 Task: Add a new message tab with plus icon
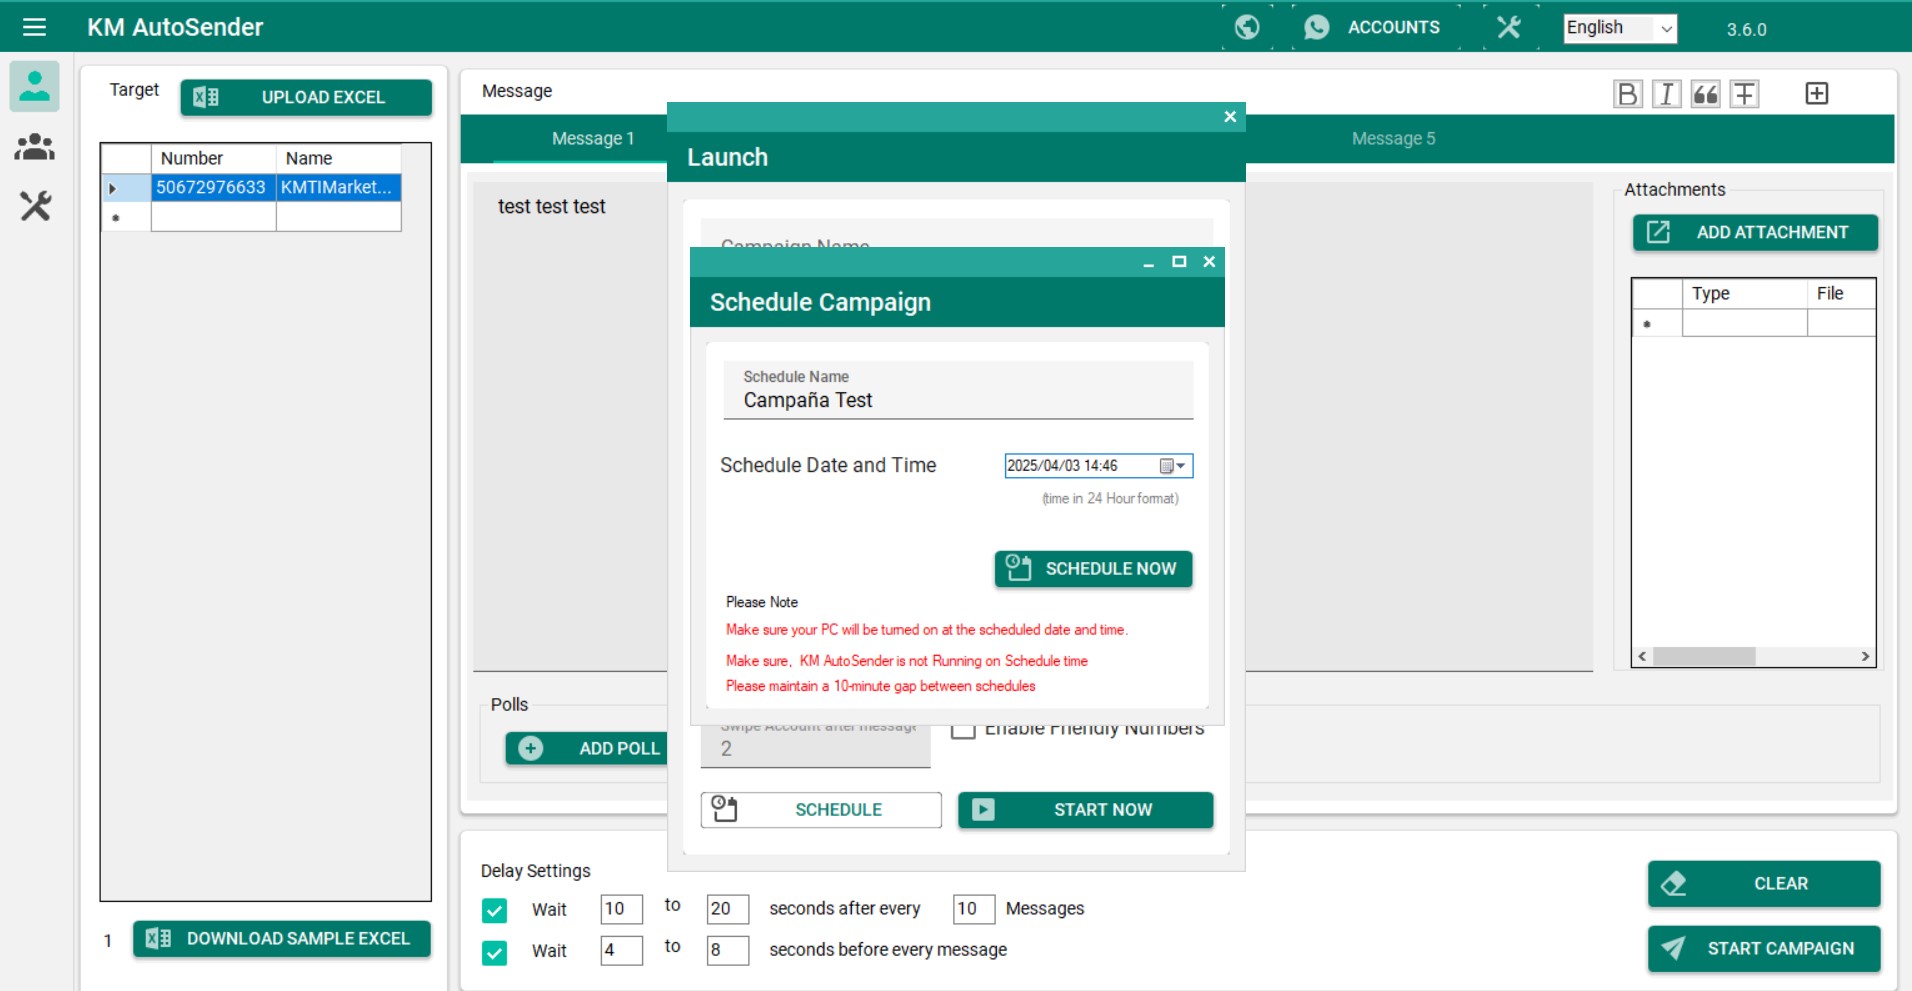(x=1816, y=94)
